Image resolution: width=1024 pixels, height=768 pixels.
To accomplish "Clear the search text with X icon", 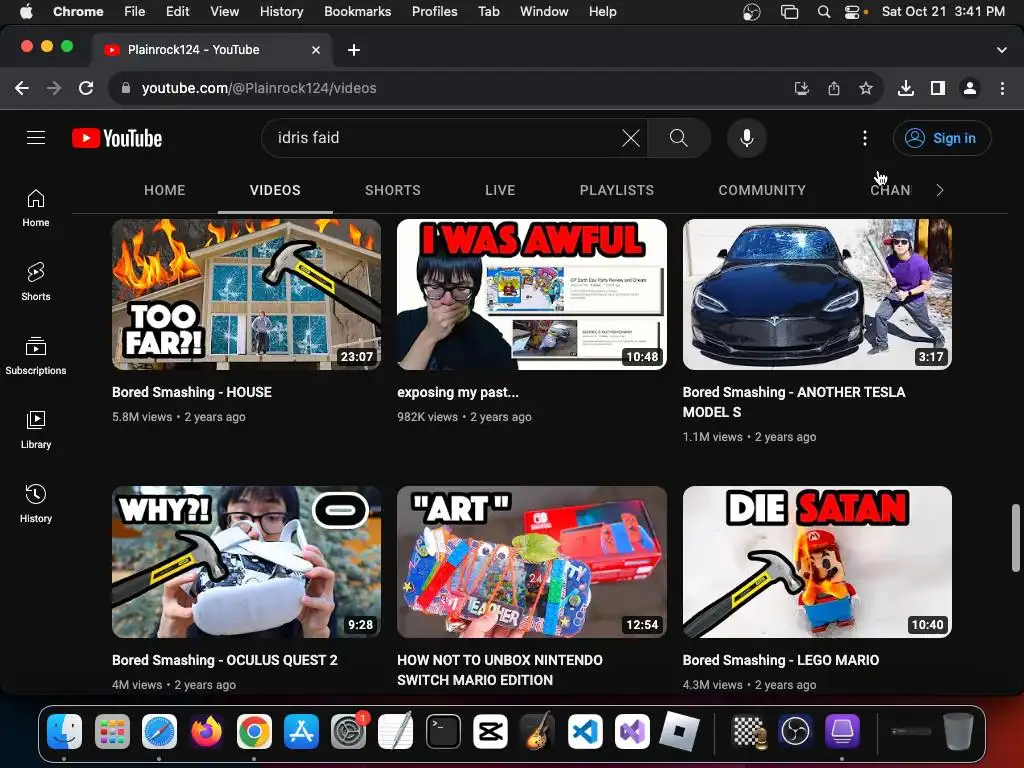I will [x=630, y=138].
